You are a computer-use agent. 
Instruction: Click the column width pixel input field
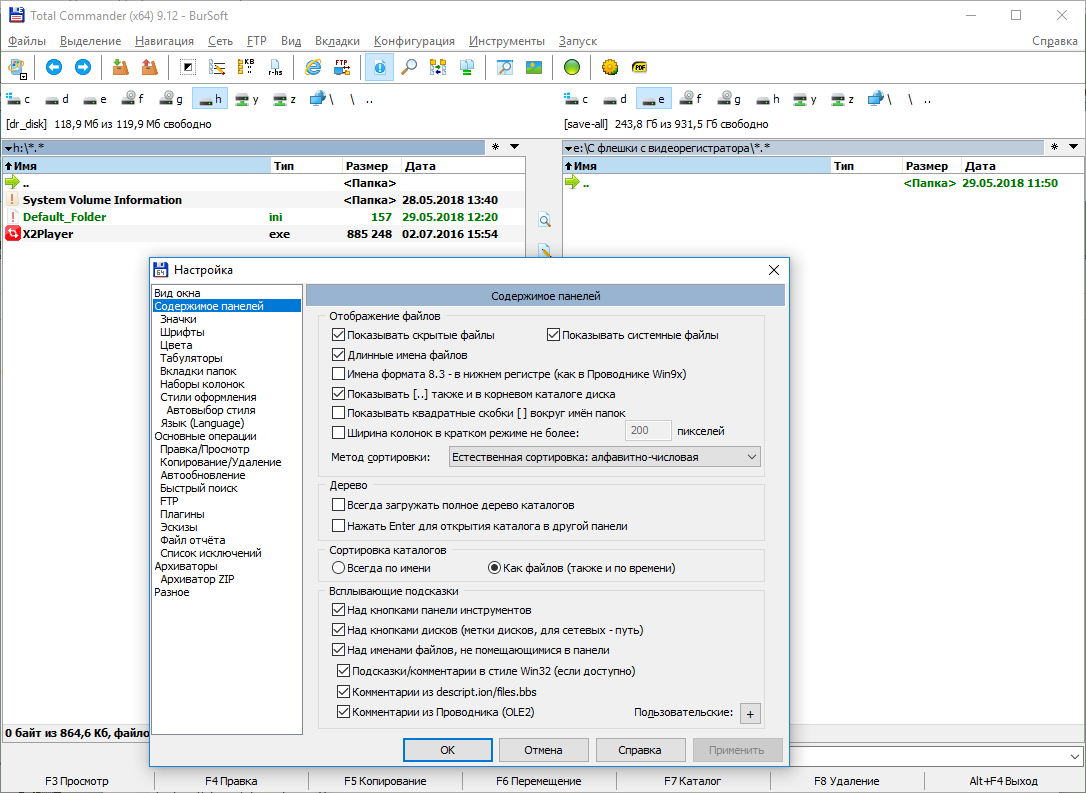(x=648, y=431)
